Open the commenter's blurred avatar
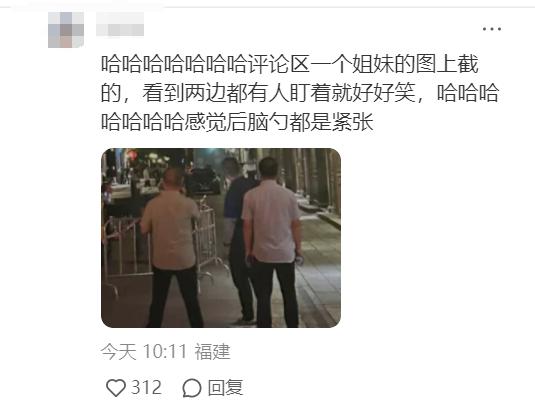Image resolution: width=535 pixels, height=402 pixels. click(x=66, y=30)
